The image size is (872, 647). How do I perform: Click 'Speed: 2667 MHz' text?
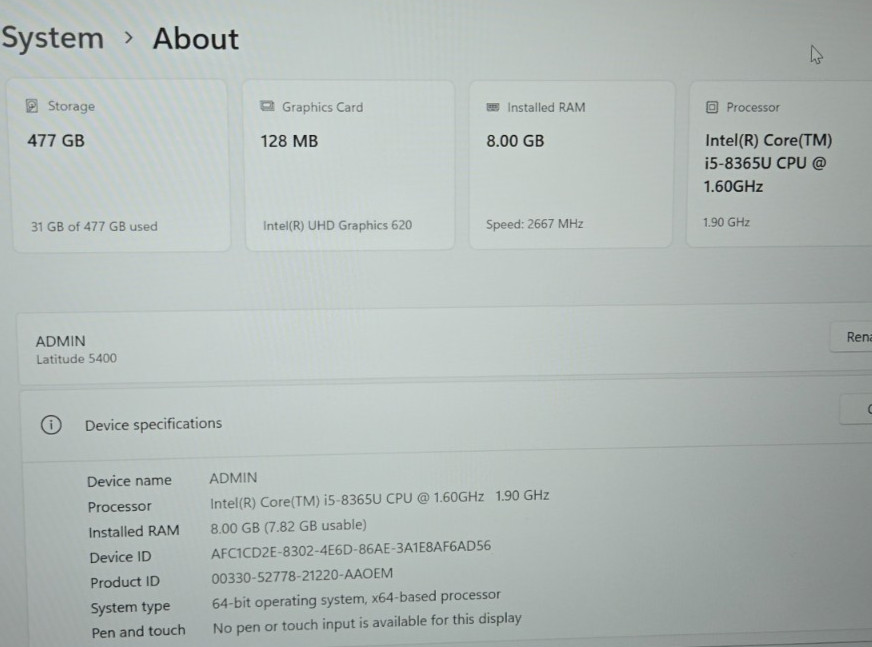point(534,224)
